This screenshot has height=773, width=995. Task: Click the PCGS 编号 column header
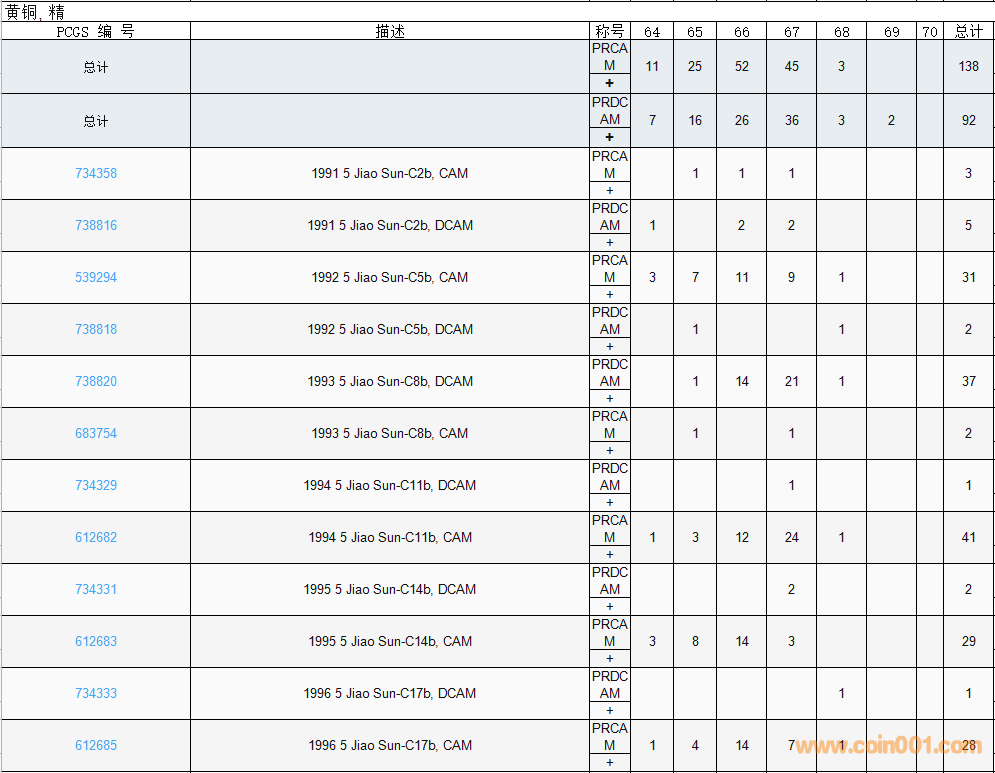coord(95,31)
